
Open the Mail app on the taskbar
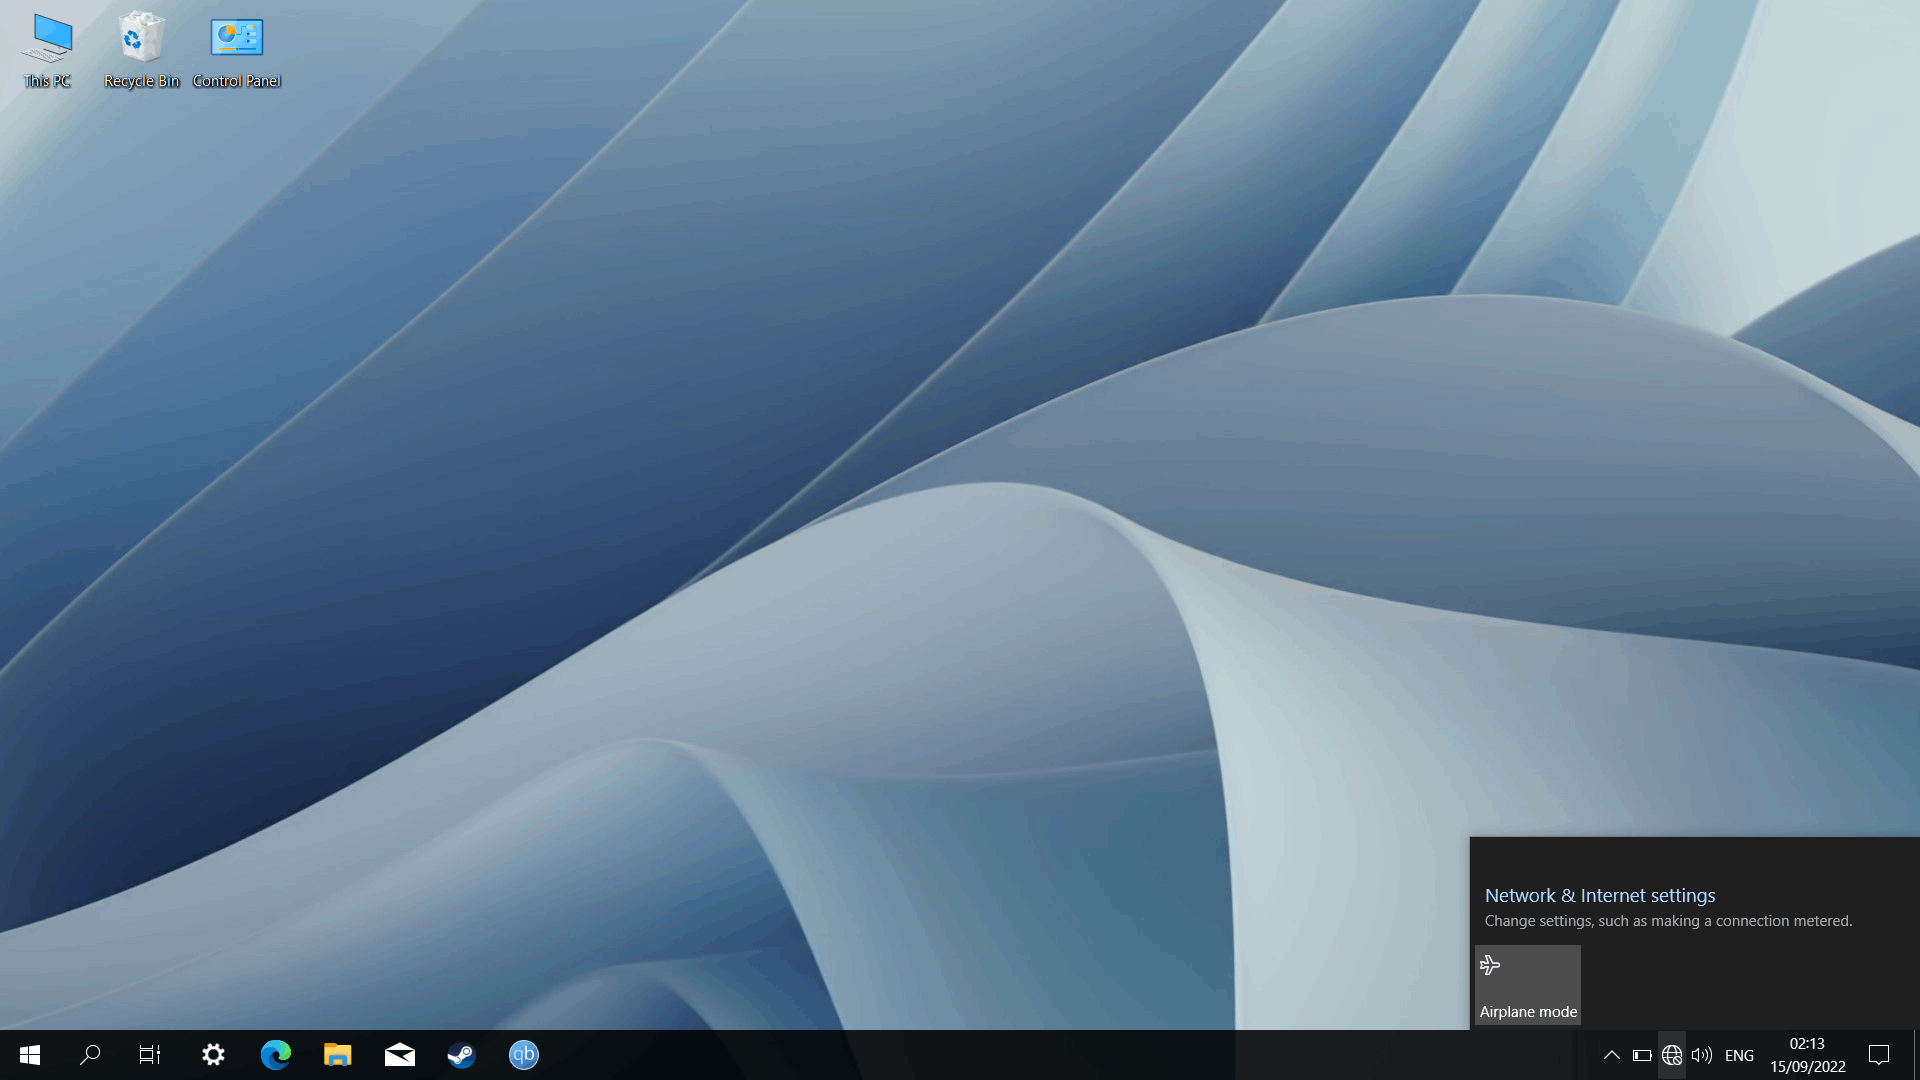[x=399, y=1055]
